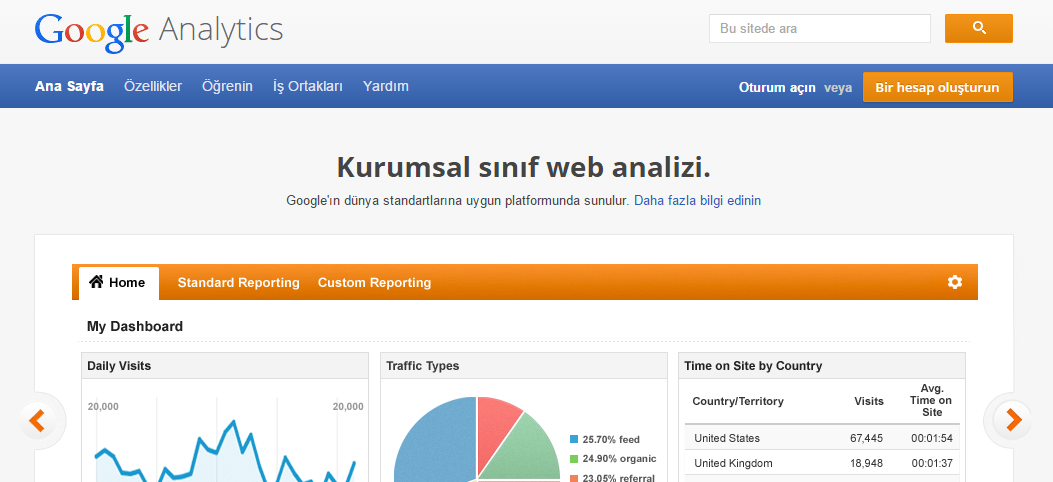
Task: Switch to Standard Reporting tab
Action: (x=238, y=283)
